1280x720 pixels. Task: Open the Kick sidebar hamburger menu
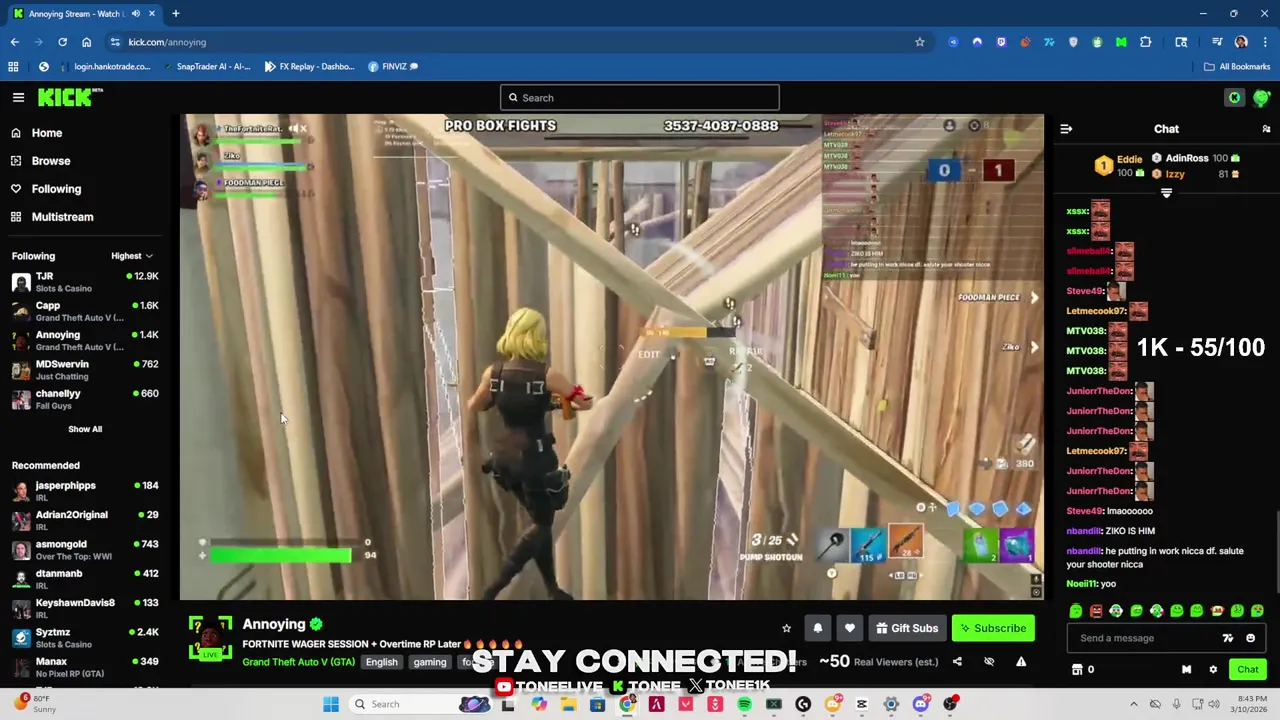tap(18, 97)
